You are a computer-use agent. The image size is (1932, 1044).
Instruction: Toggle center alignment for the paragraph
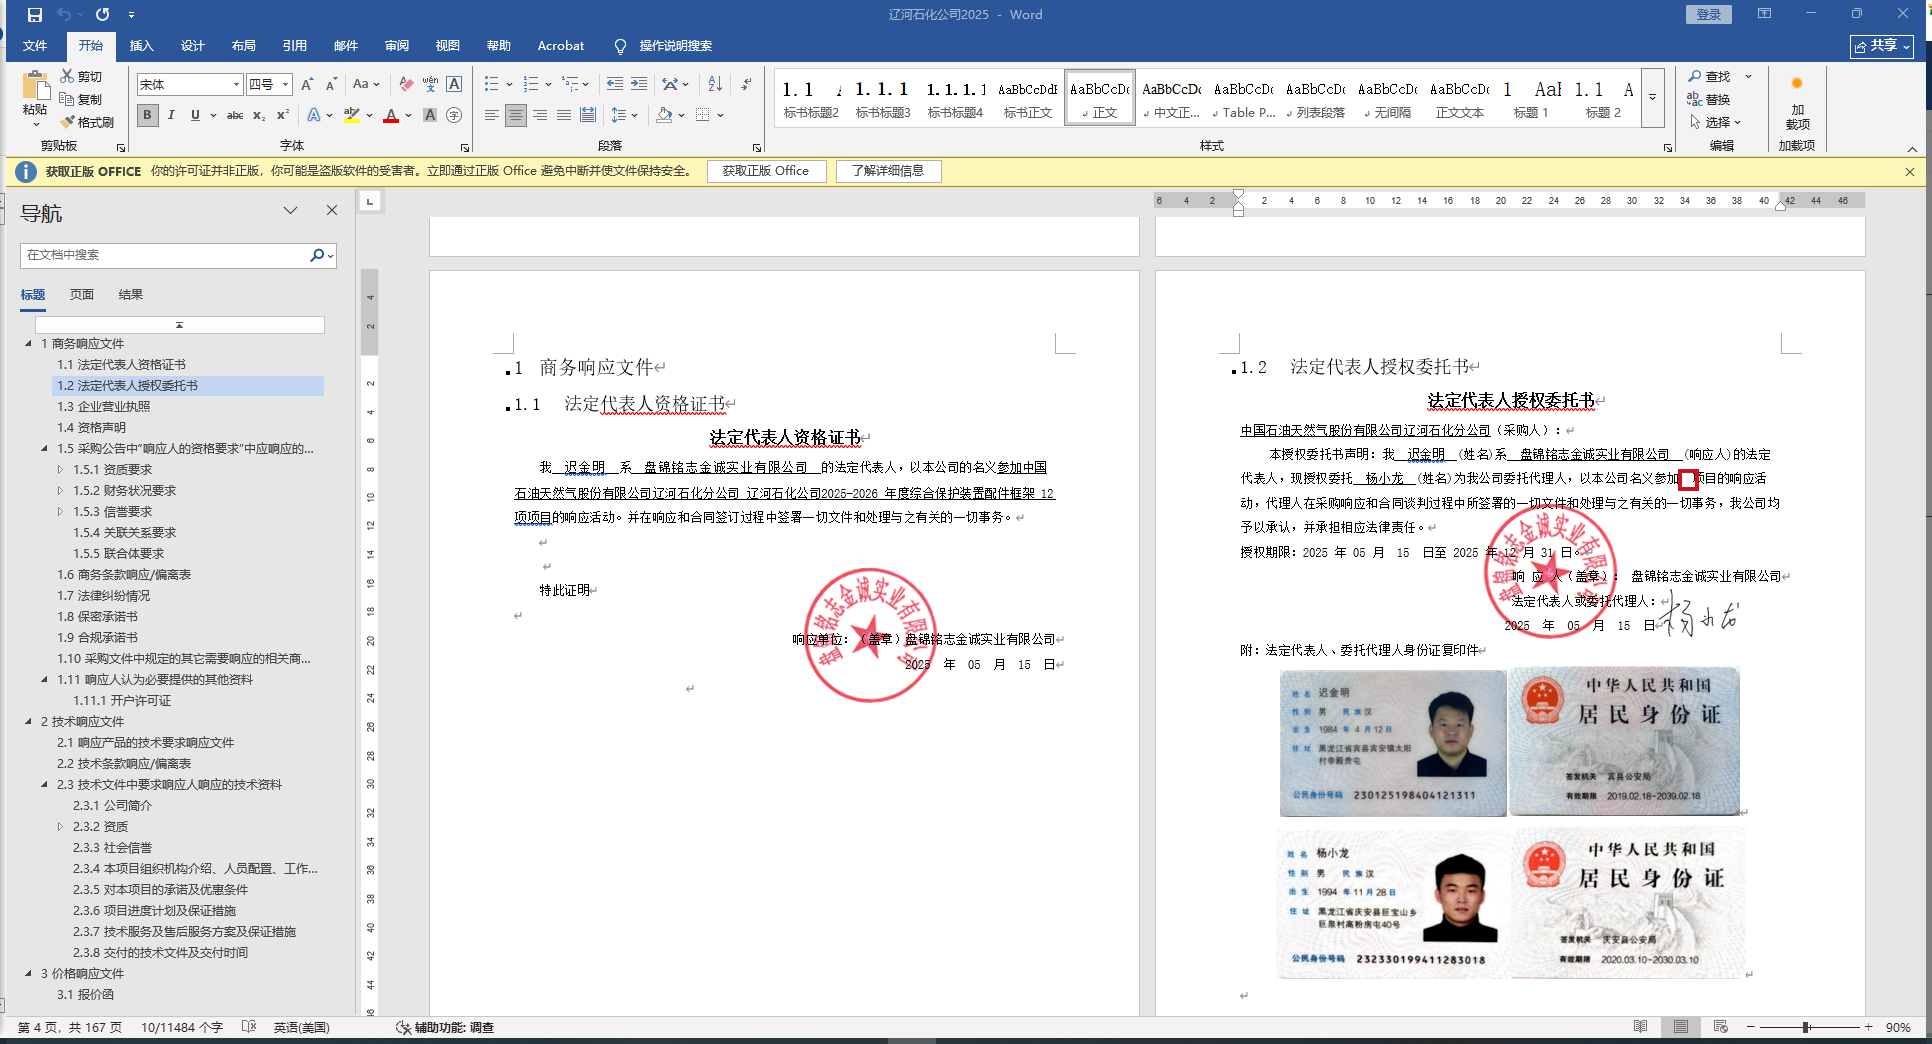point(515,115)
